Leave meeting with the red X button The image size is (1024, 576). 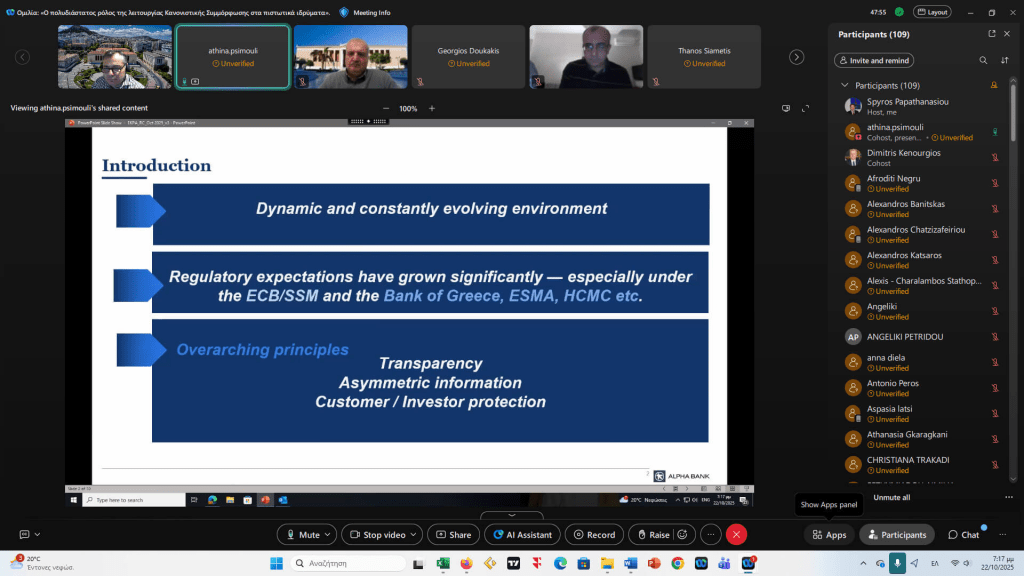coord(737,535)
